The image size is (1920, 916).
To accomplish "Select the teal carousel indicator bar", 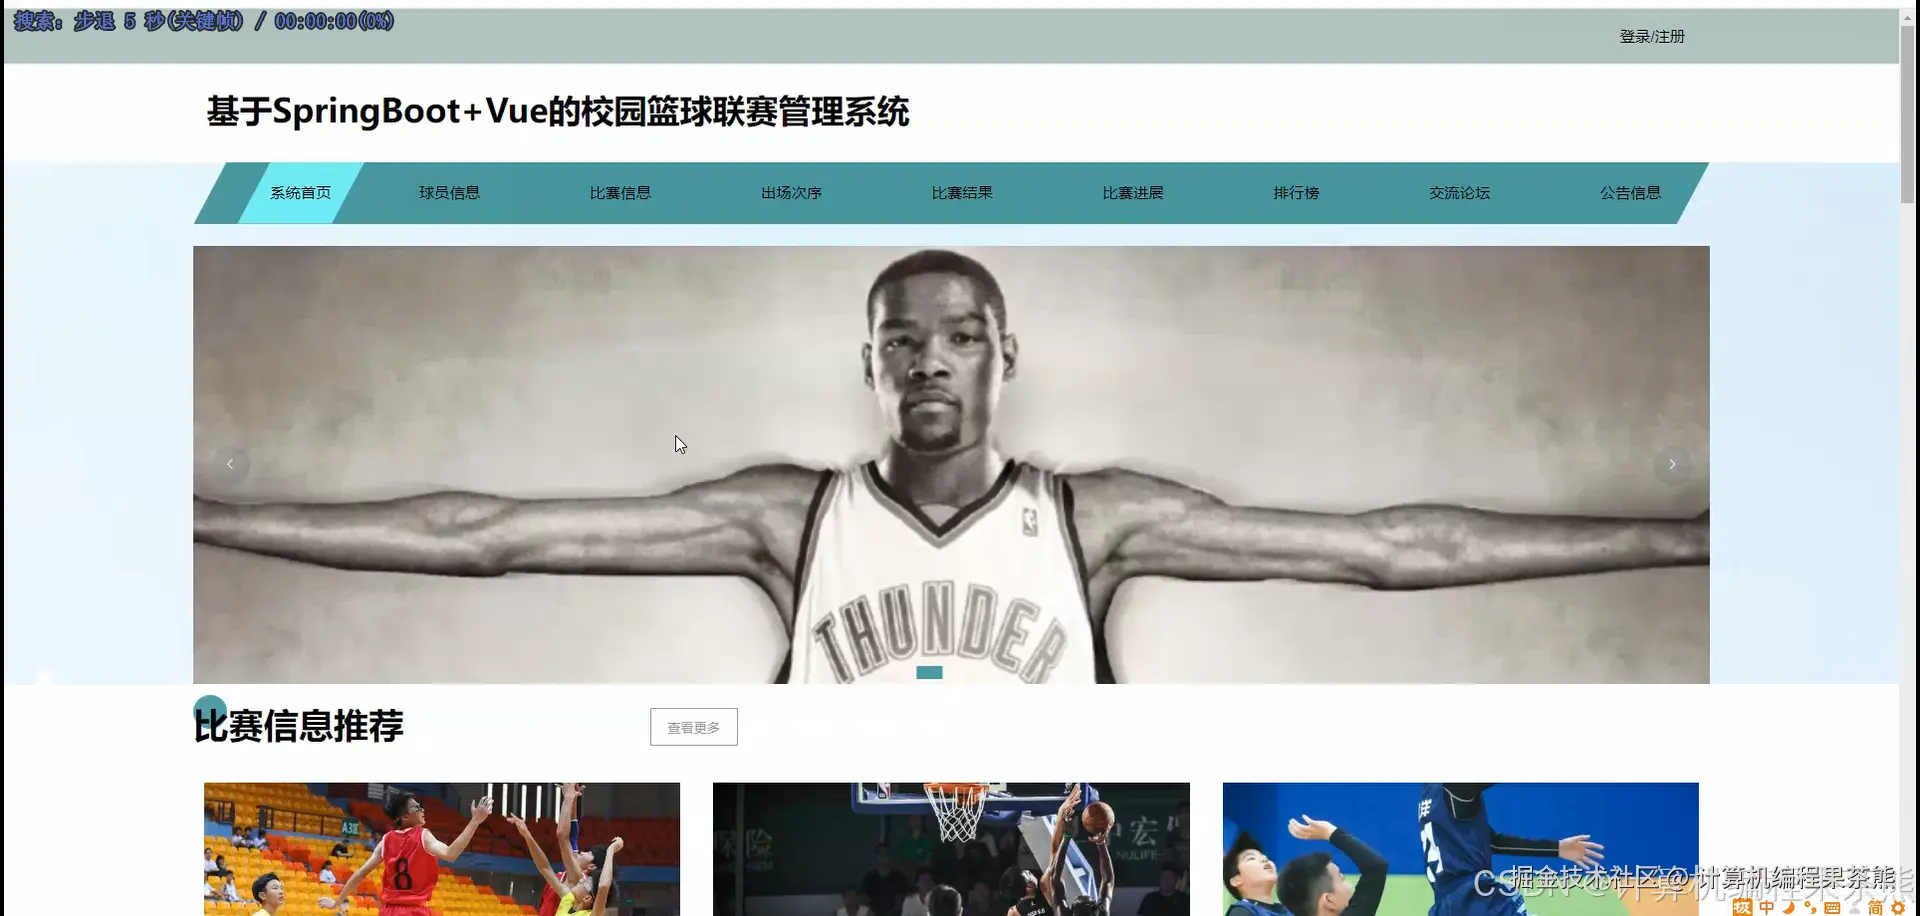I will pos(929,672).
